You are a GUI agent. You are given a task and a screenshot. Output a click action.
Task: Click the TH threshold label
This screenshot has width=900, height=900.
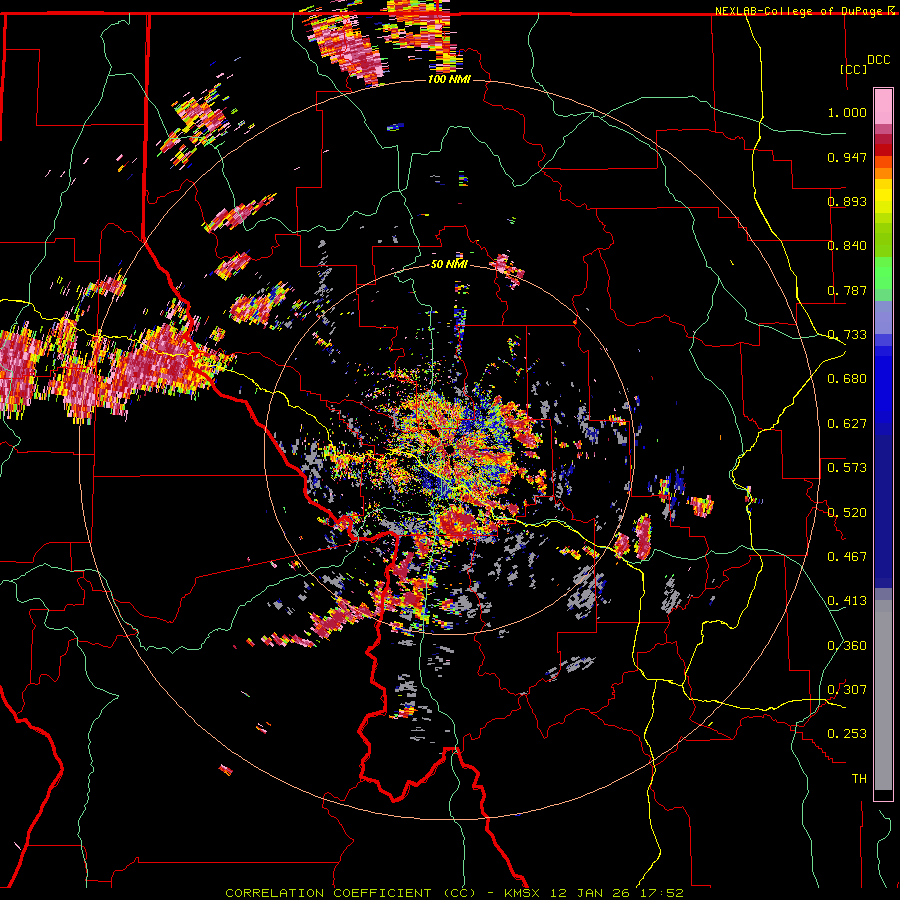tap(859, 779)
